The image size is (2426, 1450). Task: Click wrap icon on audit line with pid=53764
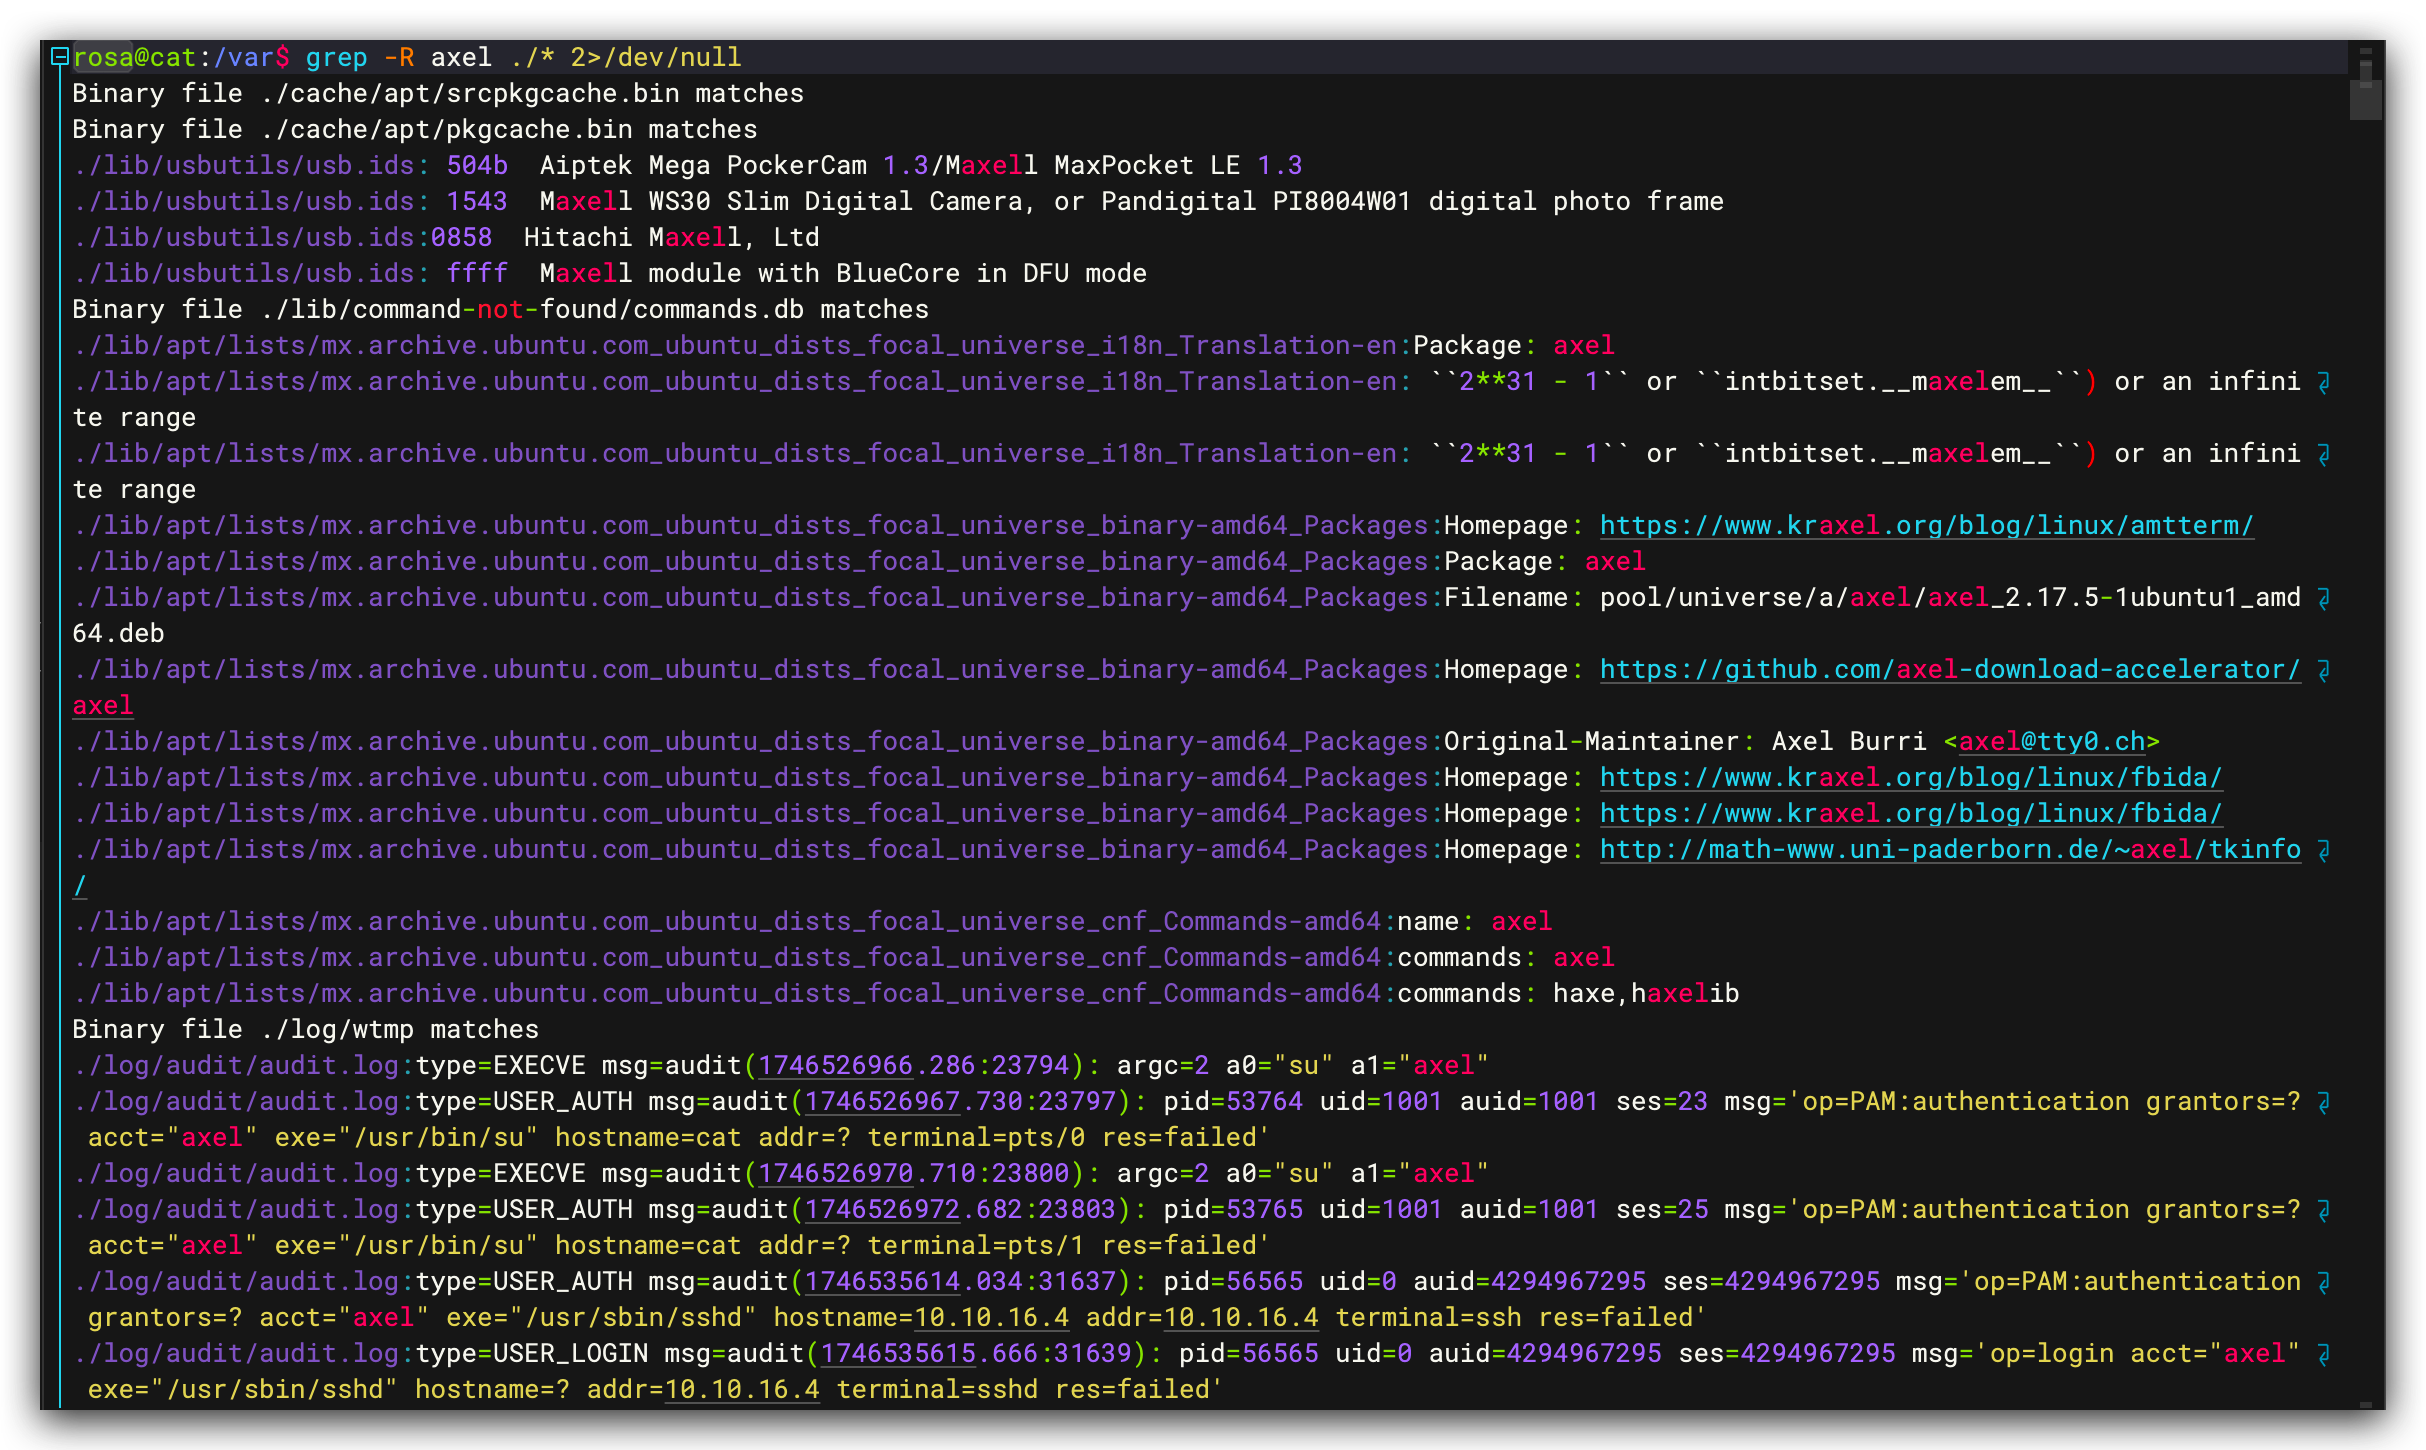pos(2324,1102)
